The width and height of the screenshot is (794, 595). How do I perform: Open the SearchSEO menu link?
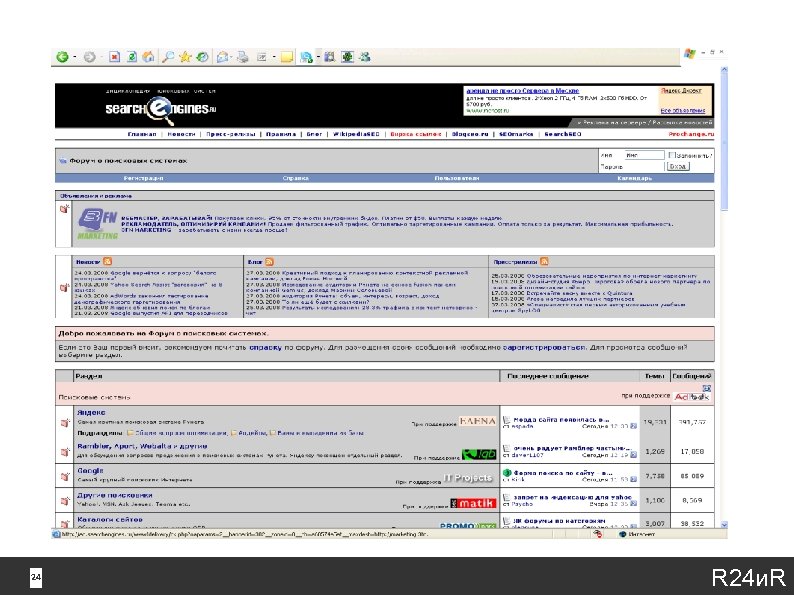point(563,134)
